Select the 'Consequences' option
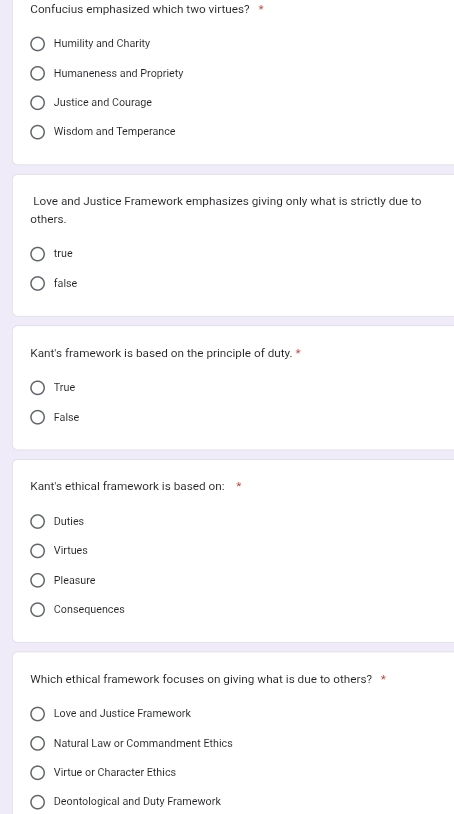The image size is (454, 814). [x=37, y=609]
